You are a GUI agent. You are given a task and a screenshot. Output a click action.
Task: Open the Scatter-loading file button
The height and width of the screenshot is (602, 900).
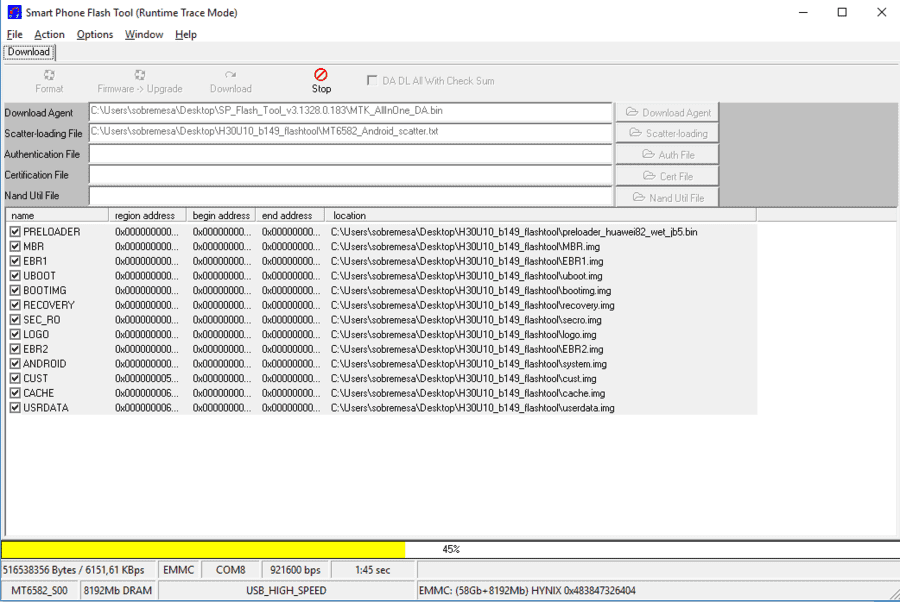point(668,133)
